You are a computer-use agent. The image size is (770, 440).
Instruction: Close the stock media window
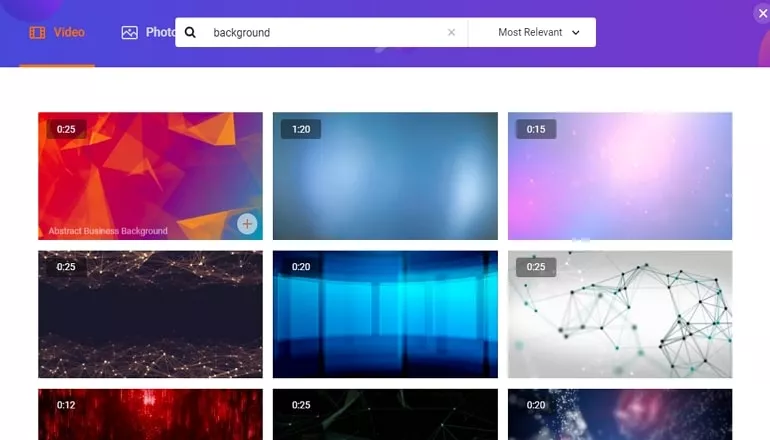[x=762, y=13]
